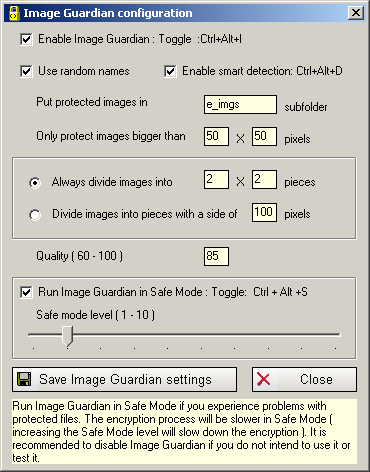The height and width of the screenshot is (472, 370).
Task: Uncheck Use random names
Action: pos(26,71)
